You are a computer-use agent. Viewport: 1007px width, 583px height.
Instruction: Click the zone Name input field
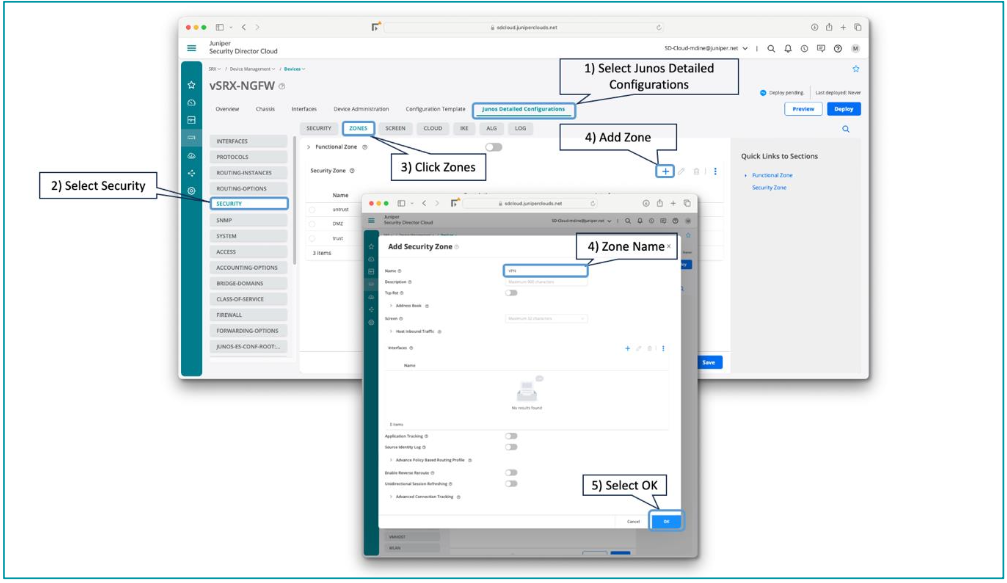click(x=545, y=270)
